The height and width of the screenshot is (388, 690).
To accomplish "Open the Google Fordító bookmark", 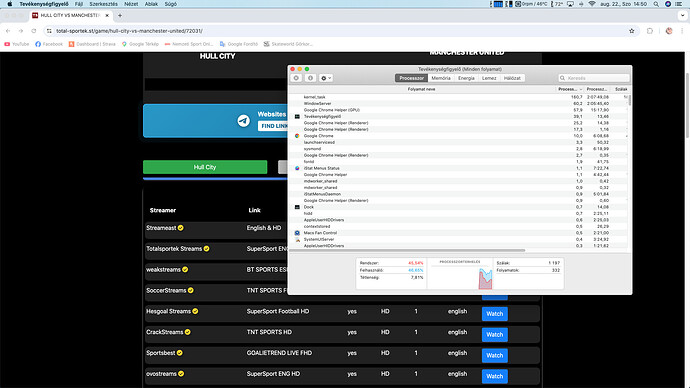I will [x=239, y=44].
